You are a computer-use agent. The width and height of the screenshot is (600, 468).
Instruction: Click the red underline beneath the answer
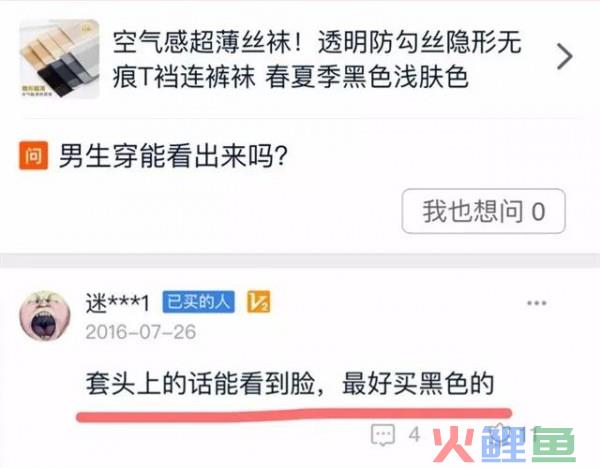tap(294, 415)
